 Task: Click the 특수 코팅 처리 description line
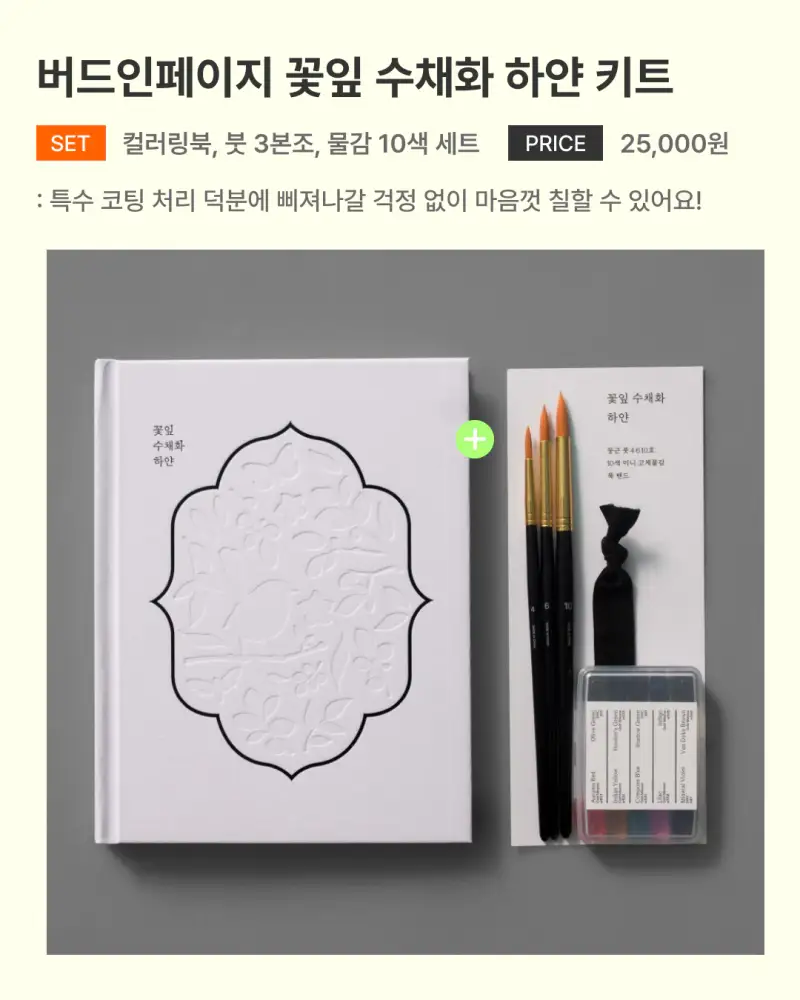pos(369,201)
